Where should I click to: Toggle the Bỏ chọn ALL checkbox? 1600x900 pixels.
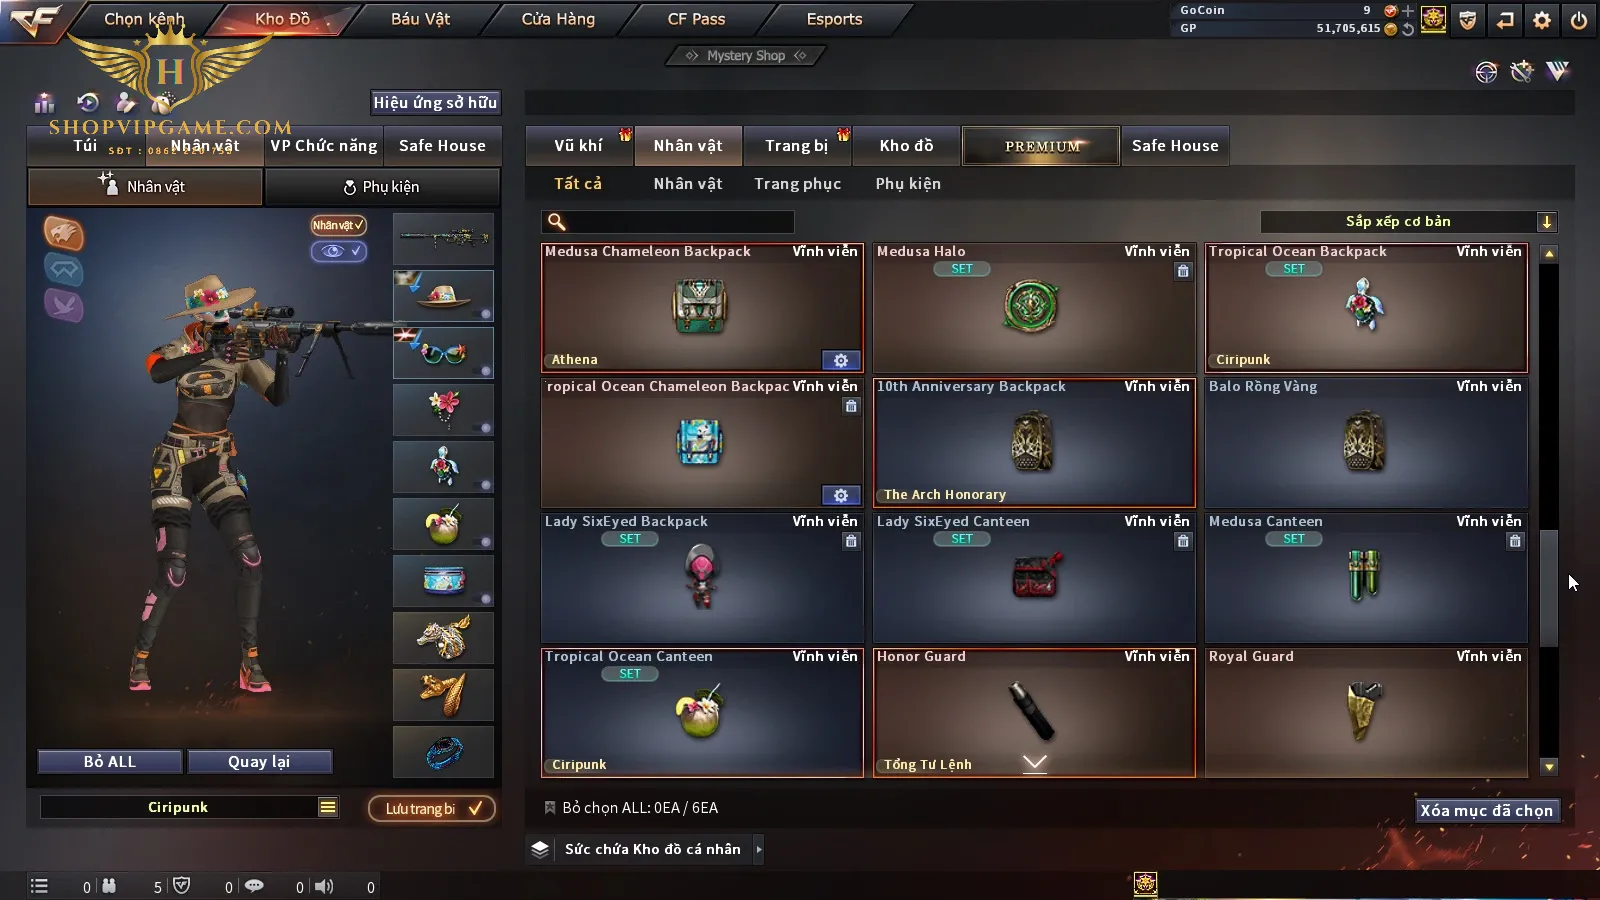click(x=549, y=807)
